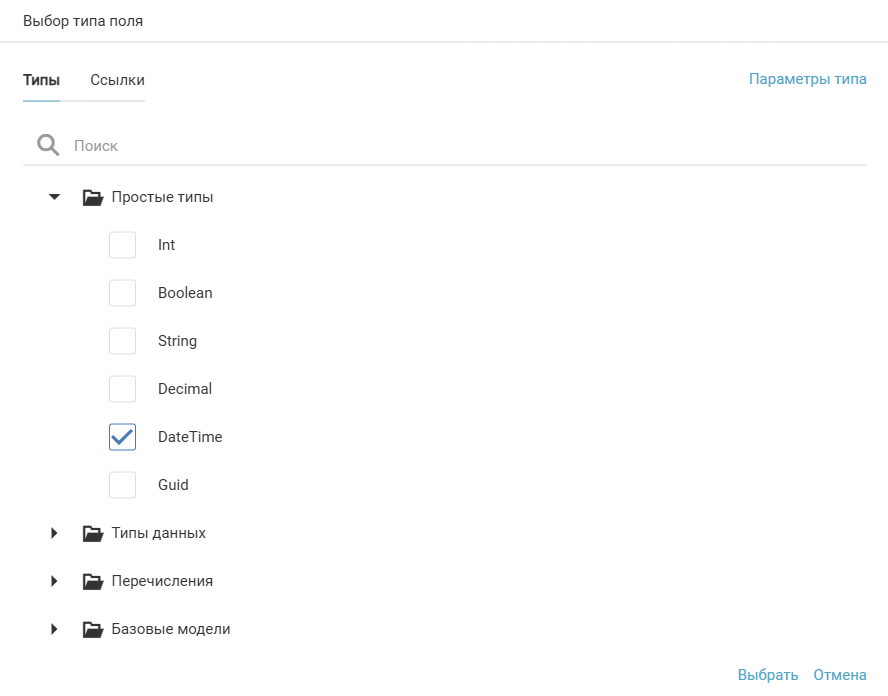This screenshot has height=696, width=888.
Task: Click the Простые типы folder icon
Action: click(x=93, y=198)
